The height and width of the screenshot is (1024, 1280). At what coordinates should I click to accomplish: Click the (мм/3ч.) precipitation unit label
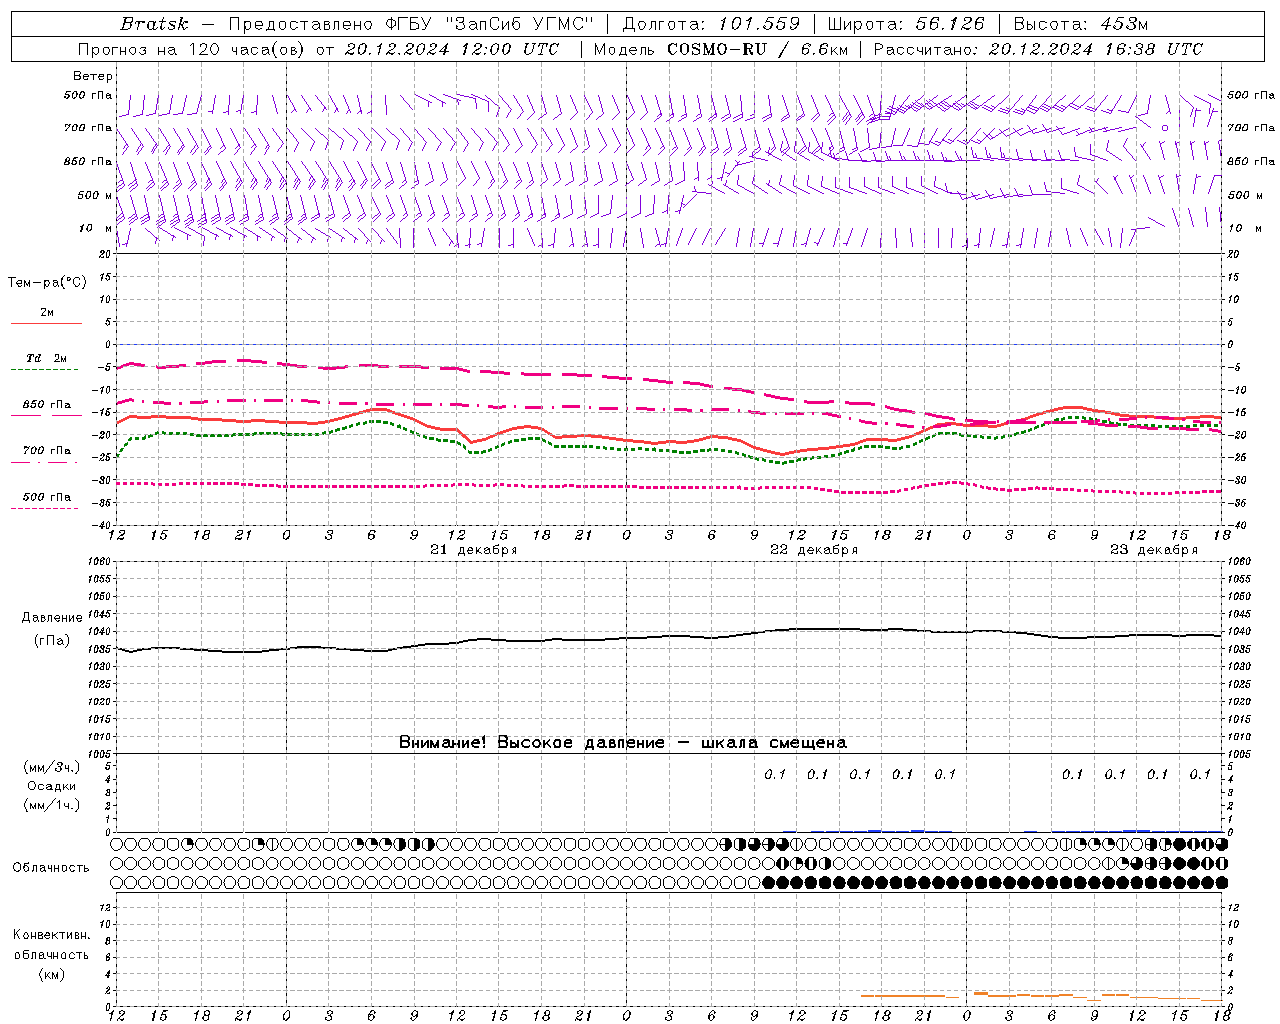(x=51, y=767)
